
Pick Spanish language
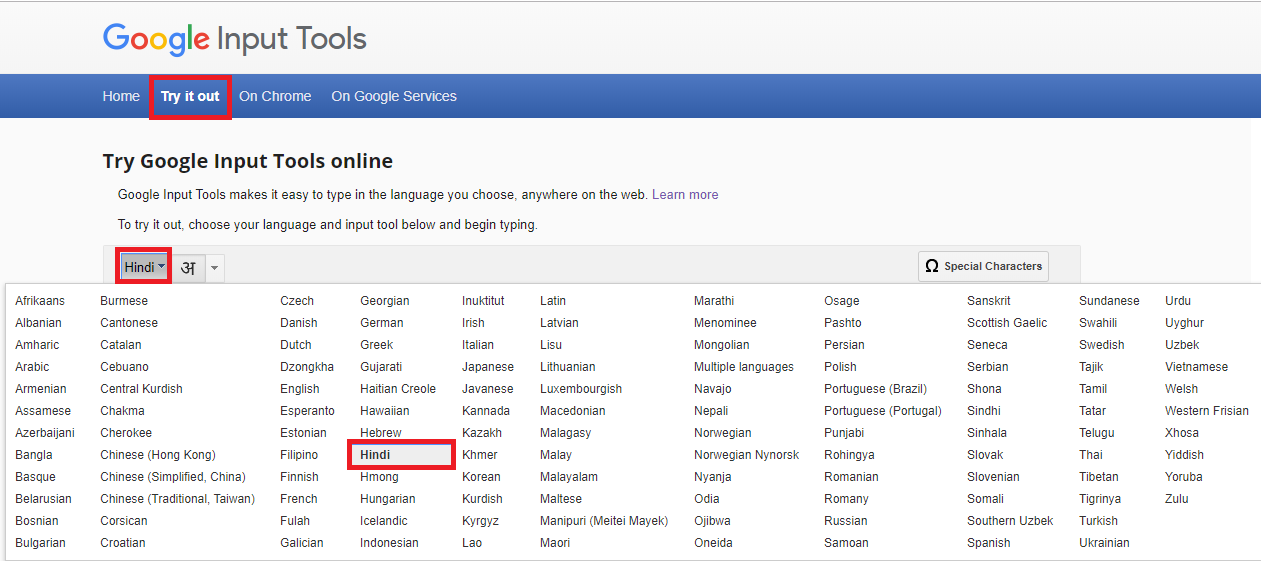tap(989, 542)
